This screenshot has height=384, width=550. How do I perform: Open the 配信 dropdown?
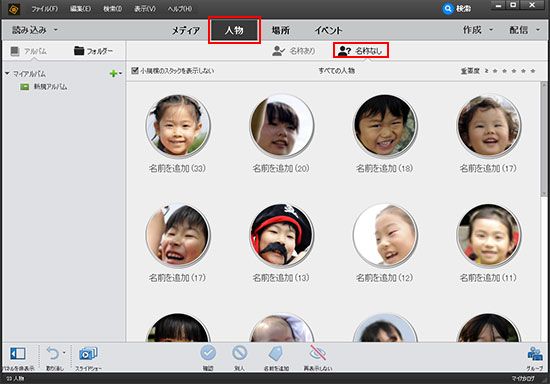click(524, 30)
